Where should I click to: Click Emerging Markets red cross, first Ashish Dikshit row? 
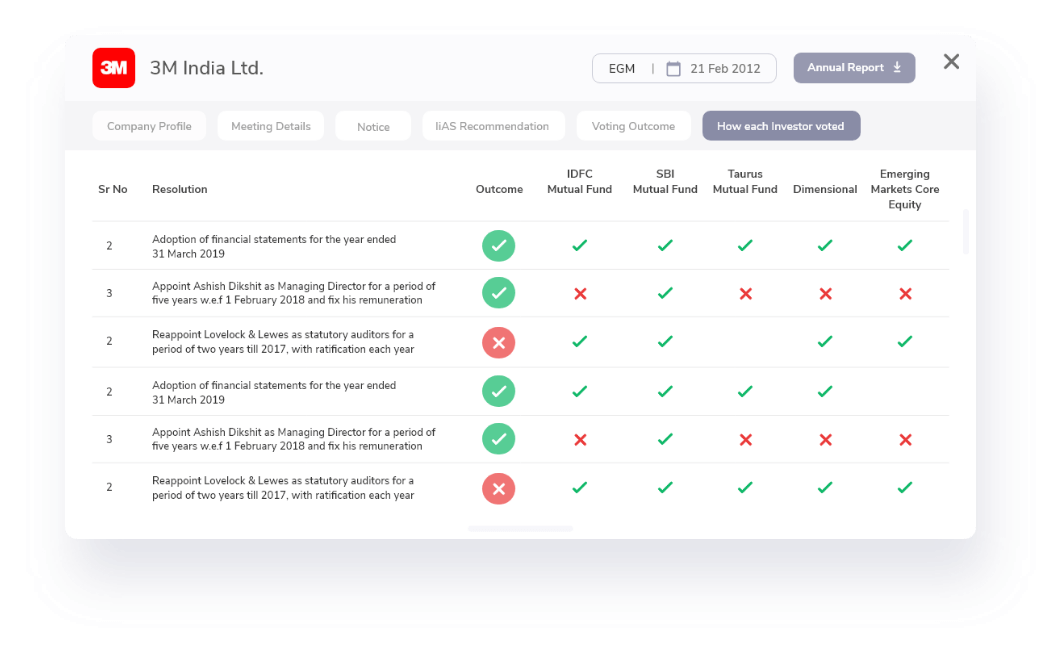[x=905, y=294]
